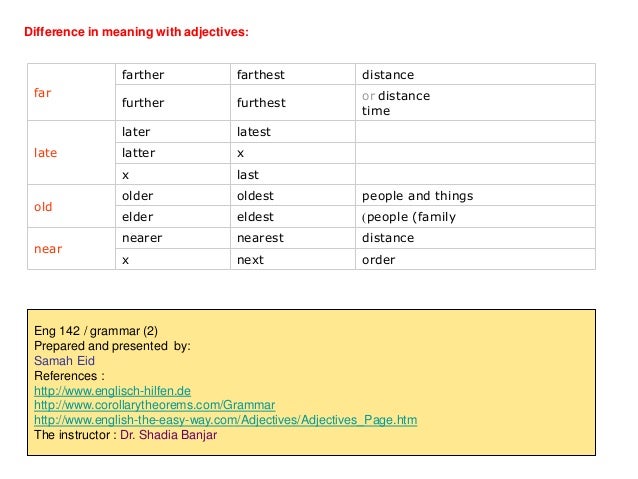Click the 'x' beside 'latter'

tap(240, 153)
